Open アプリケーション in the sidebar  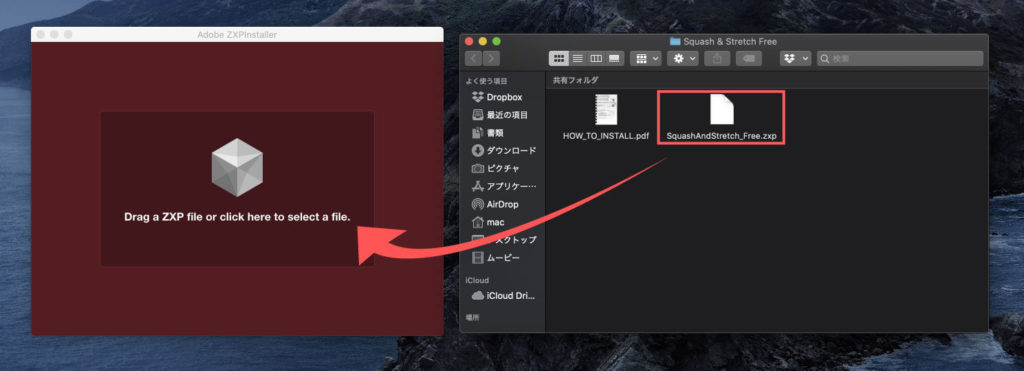coord(504,186)
